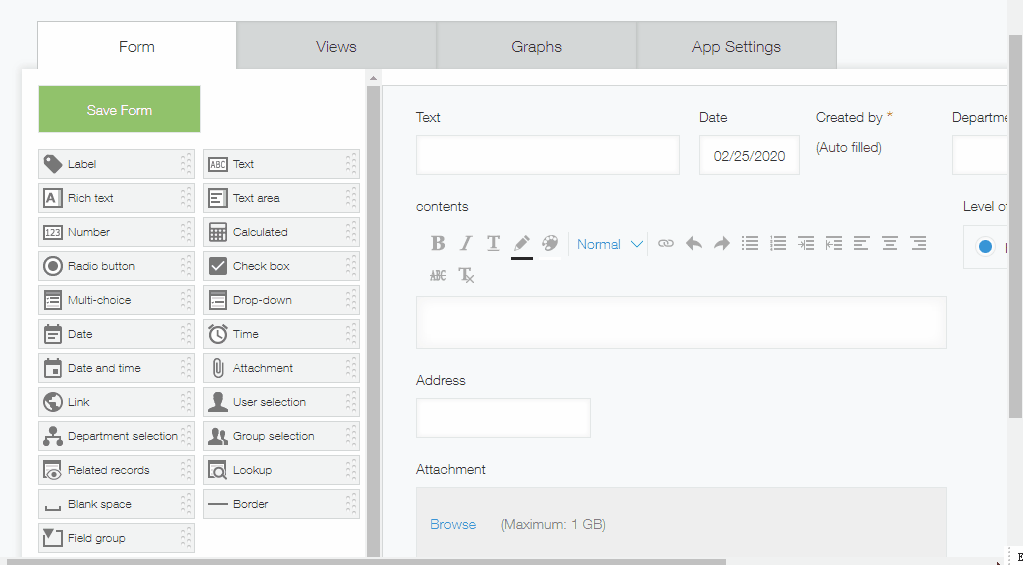Screen dimensions: 1023x565
Task: Undo last edit in rich text toolbar
Action: (694, 244)
